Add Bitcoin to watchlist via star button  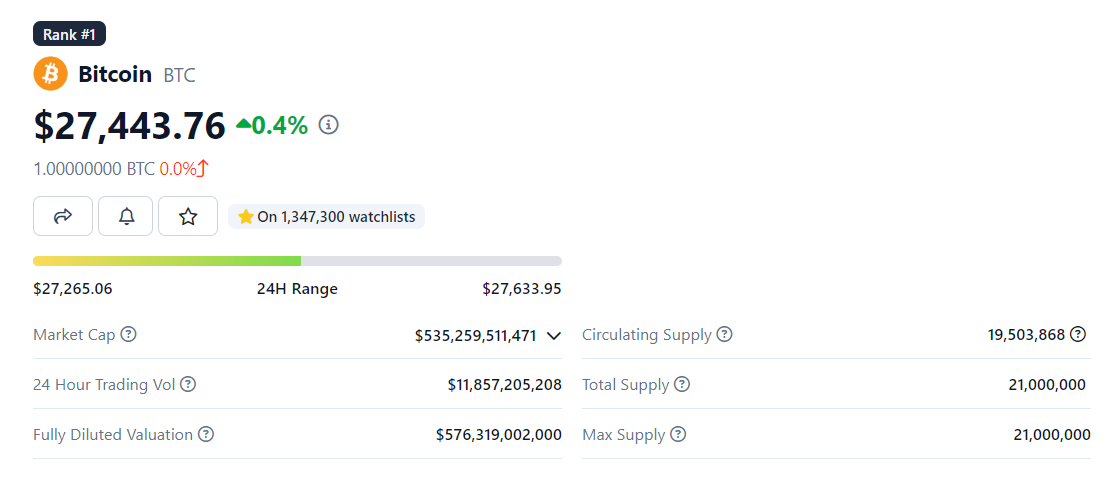click(x=187, y=216)
